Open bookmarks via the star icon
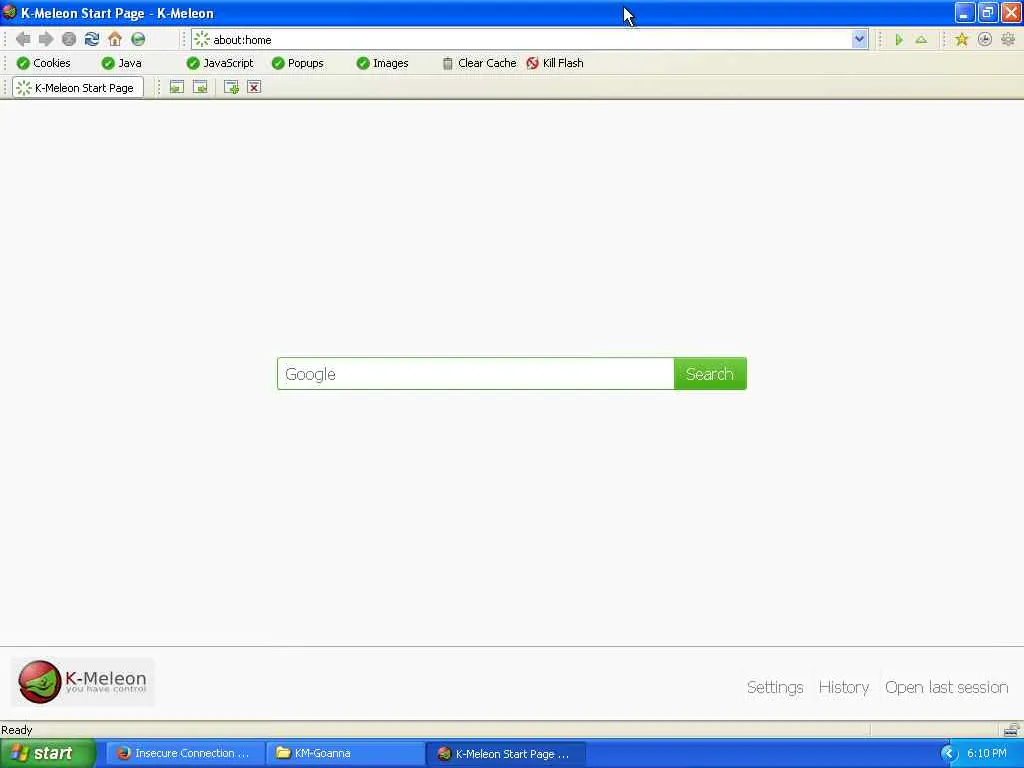The width and height of the screenshot is (1024, 768). point(961,40)
